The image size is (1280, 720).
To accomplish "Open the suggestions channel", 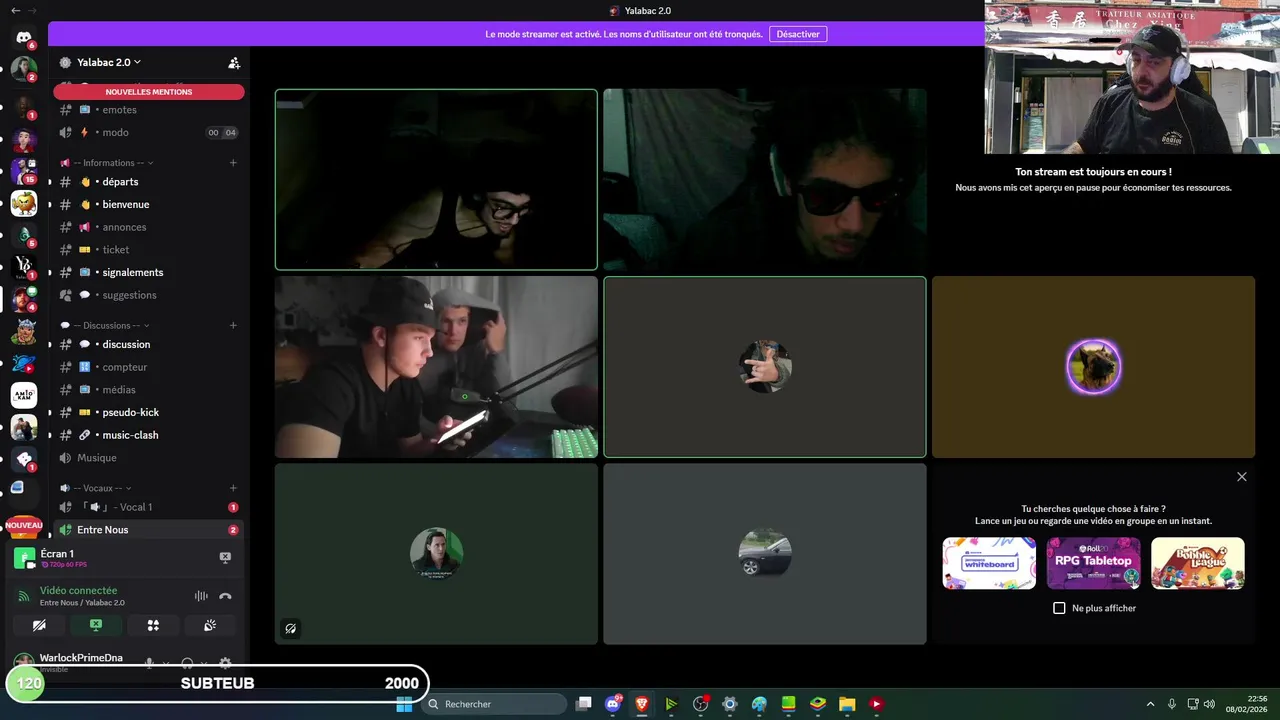I will (x=149, y=295).
